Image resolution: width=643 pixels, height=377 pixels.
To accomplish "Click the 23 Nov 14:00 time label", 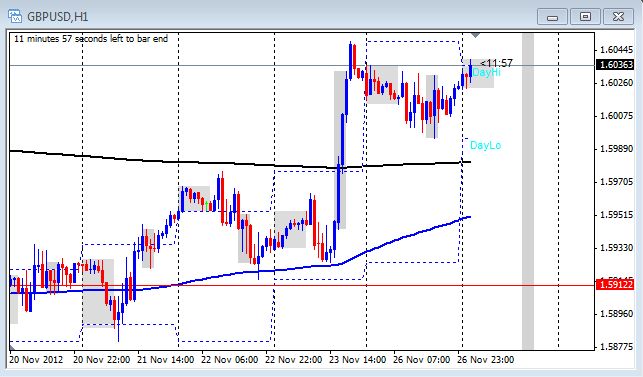I will click(x=358, y=360).
